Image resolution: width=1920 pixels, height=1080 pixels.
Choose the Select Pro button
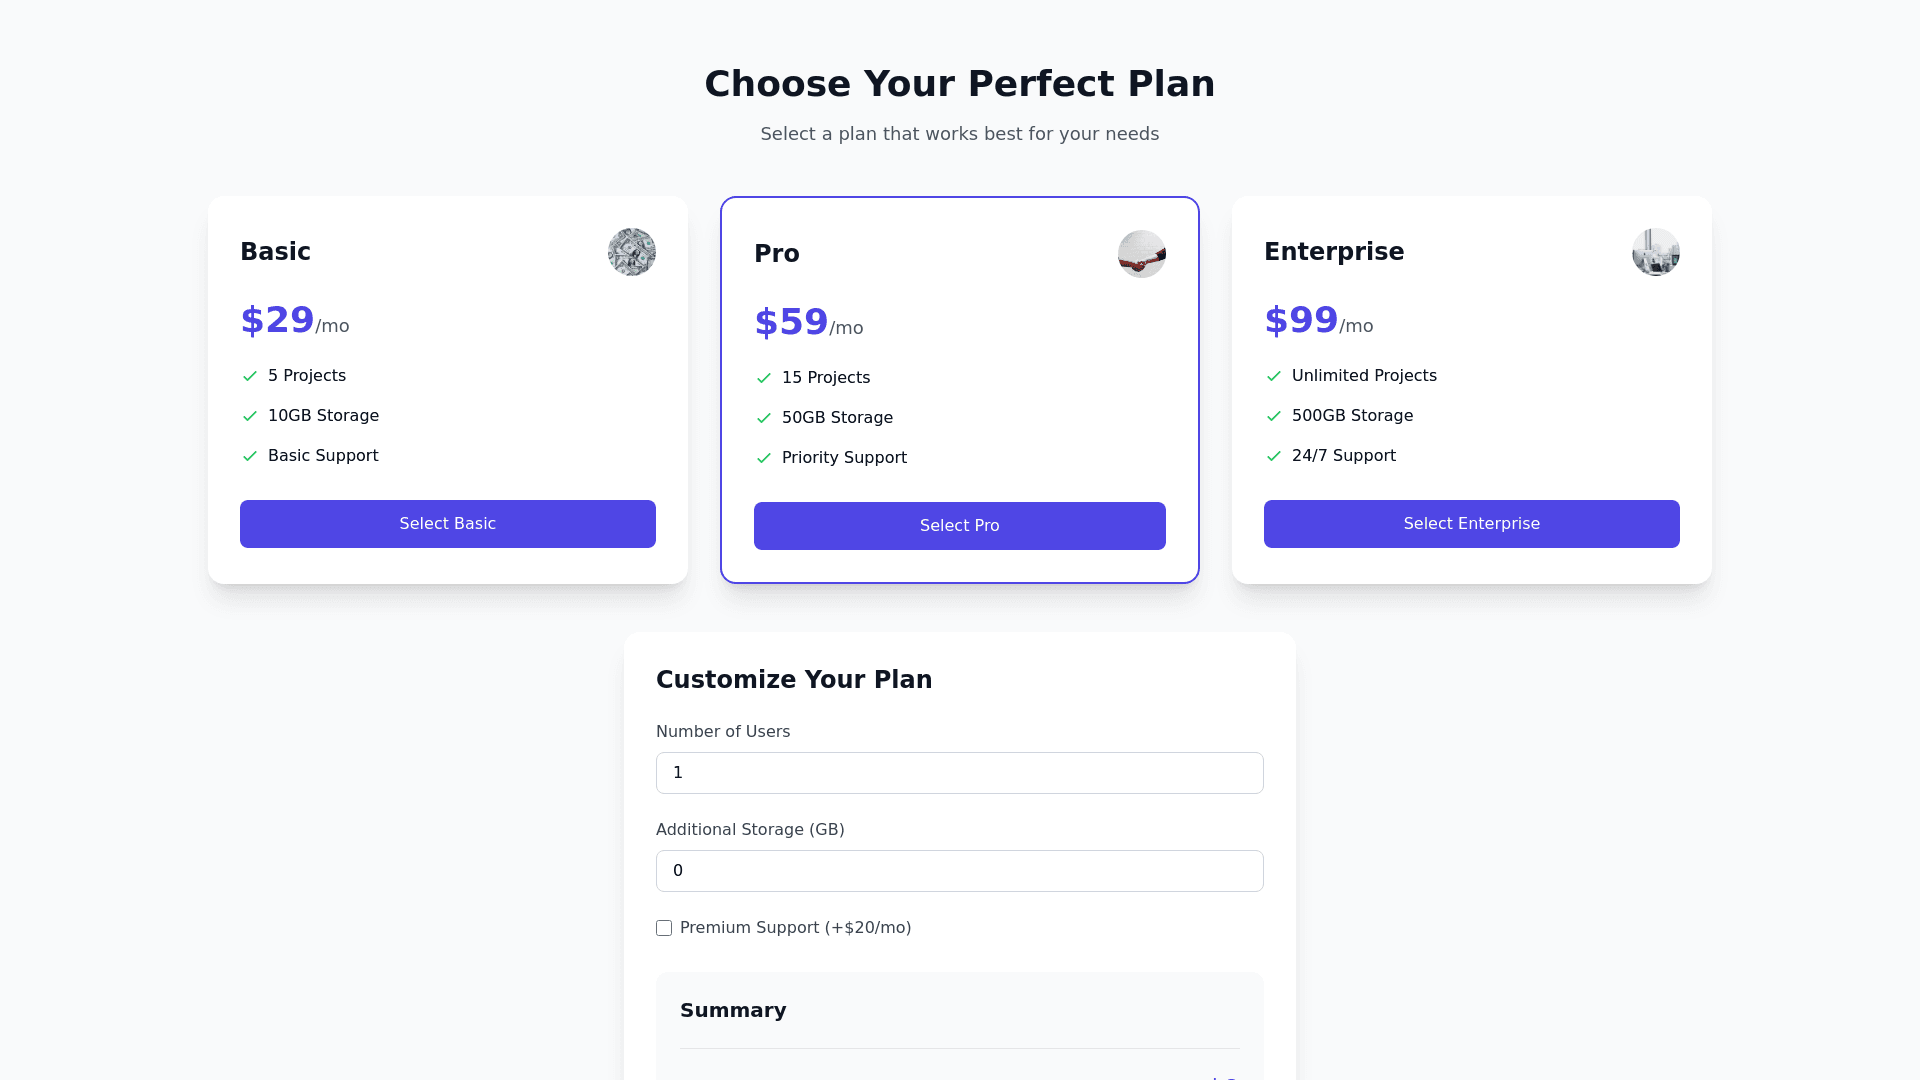(960, 526)
